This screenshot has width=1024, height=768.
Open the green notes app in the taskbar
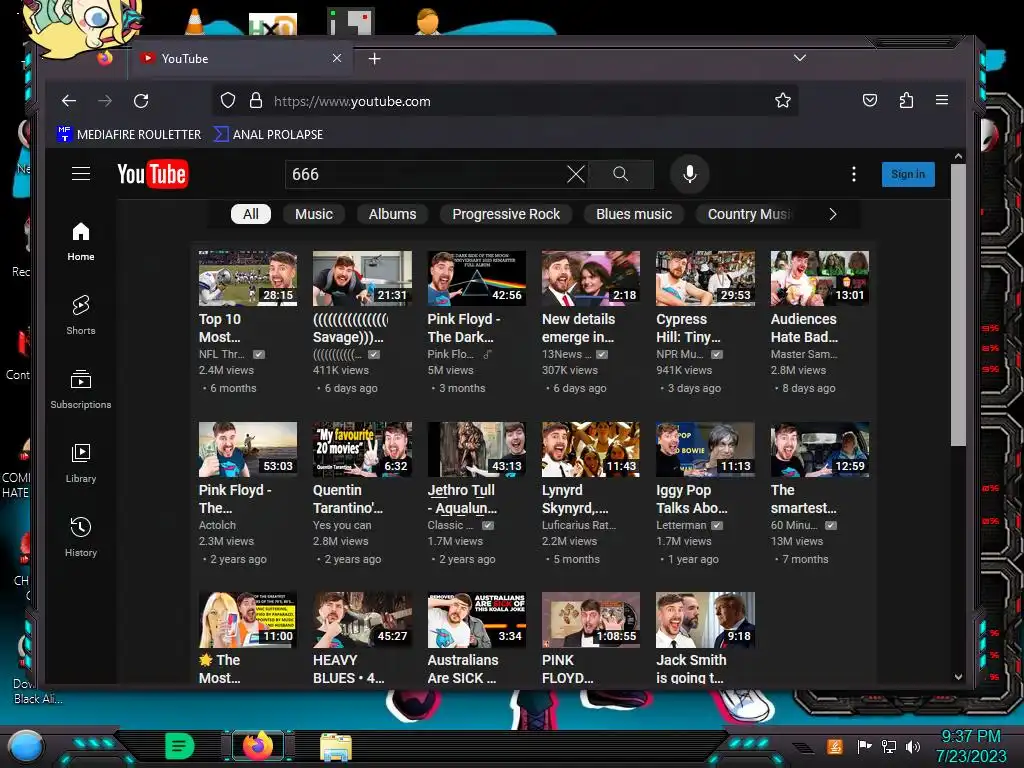pyautogui.click(x=180, y=746)
